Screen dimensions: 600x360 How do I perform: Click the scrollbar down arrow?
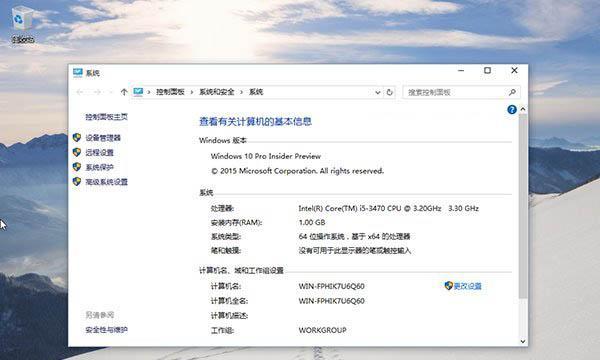(x=523, y=341)
